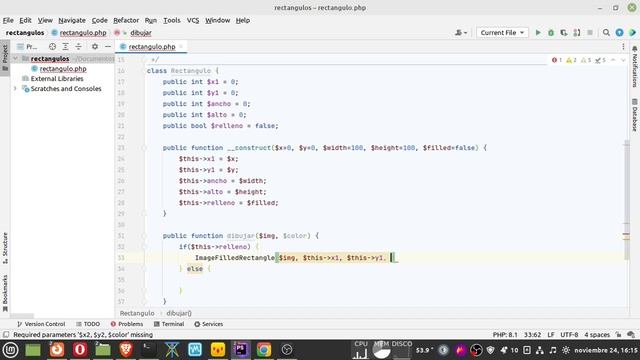
Task: Open the Services tool window
Action: 208,324
